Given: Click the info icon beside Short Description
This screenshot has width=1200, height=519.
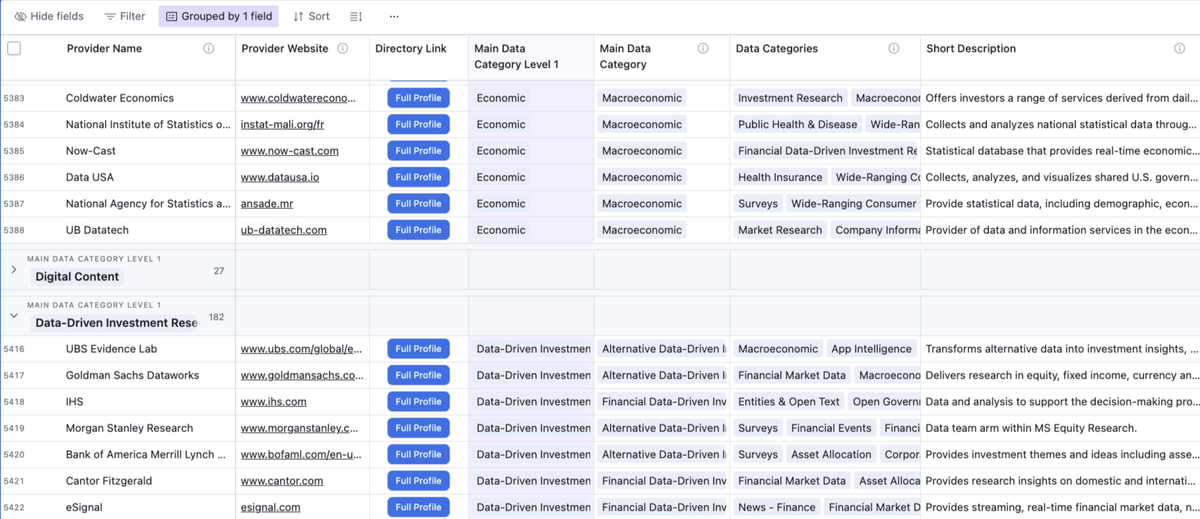Looking at the screenshot, I should 1180,48.
